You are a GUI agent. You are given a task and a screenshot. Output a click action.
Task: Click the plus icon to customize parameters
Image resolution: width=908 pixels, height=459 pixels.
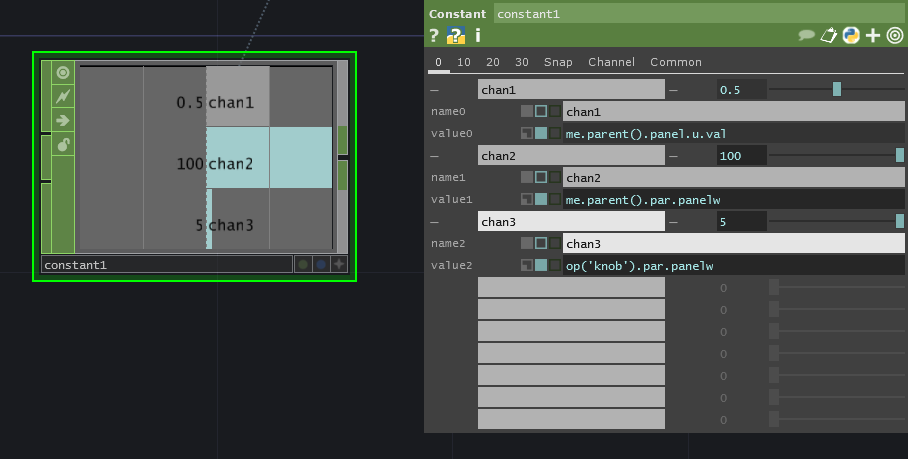click(x=873, y=35)
